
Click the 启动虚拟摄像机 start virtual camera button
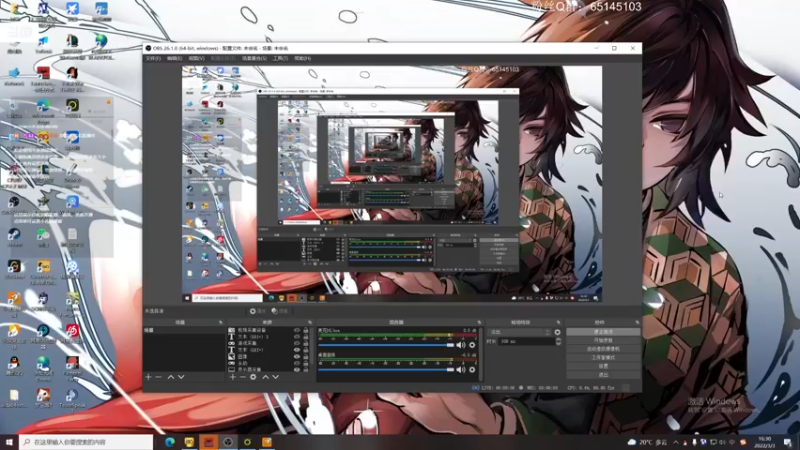pos(603,349)
